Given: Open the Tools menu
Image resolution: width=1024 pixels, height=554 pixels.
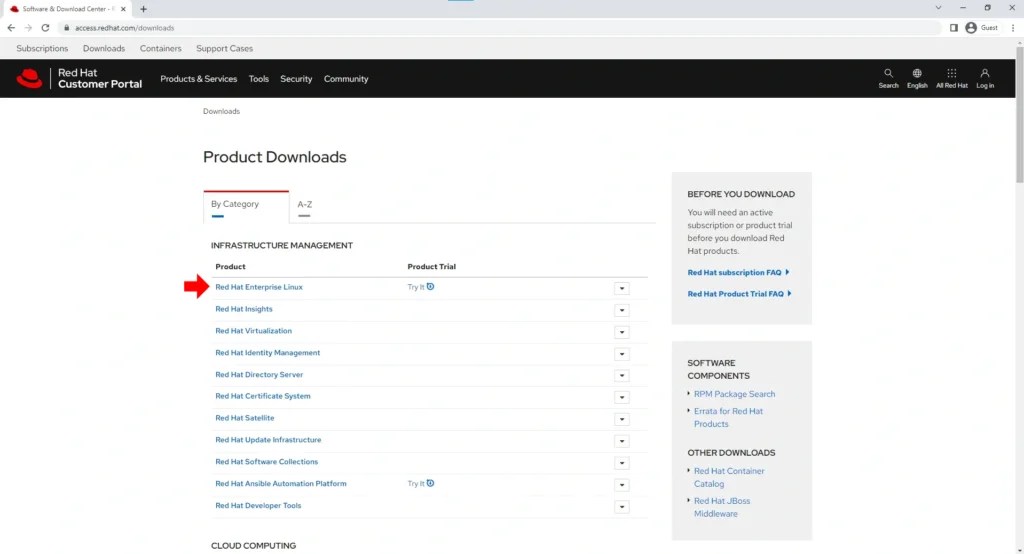Looking at the screenshot, I should point(259,79).
